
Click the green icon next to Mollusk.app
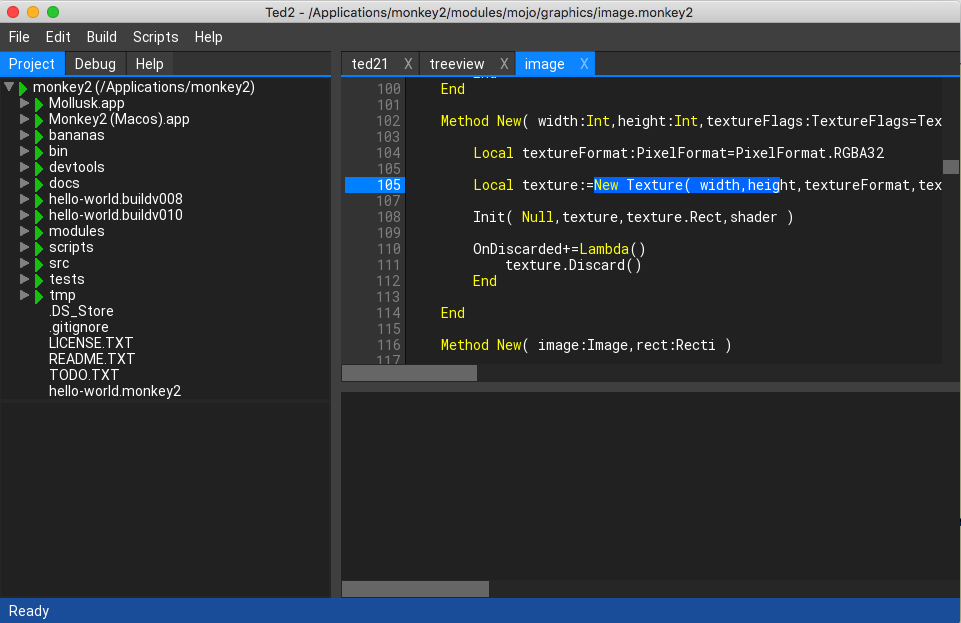coord(40,104)
